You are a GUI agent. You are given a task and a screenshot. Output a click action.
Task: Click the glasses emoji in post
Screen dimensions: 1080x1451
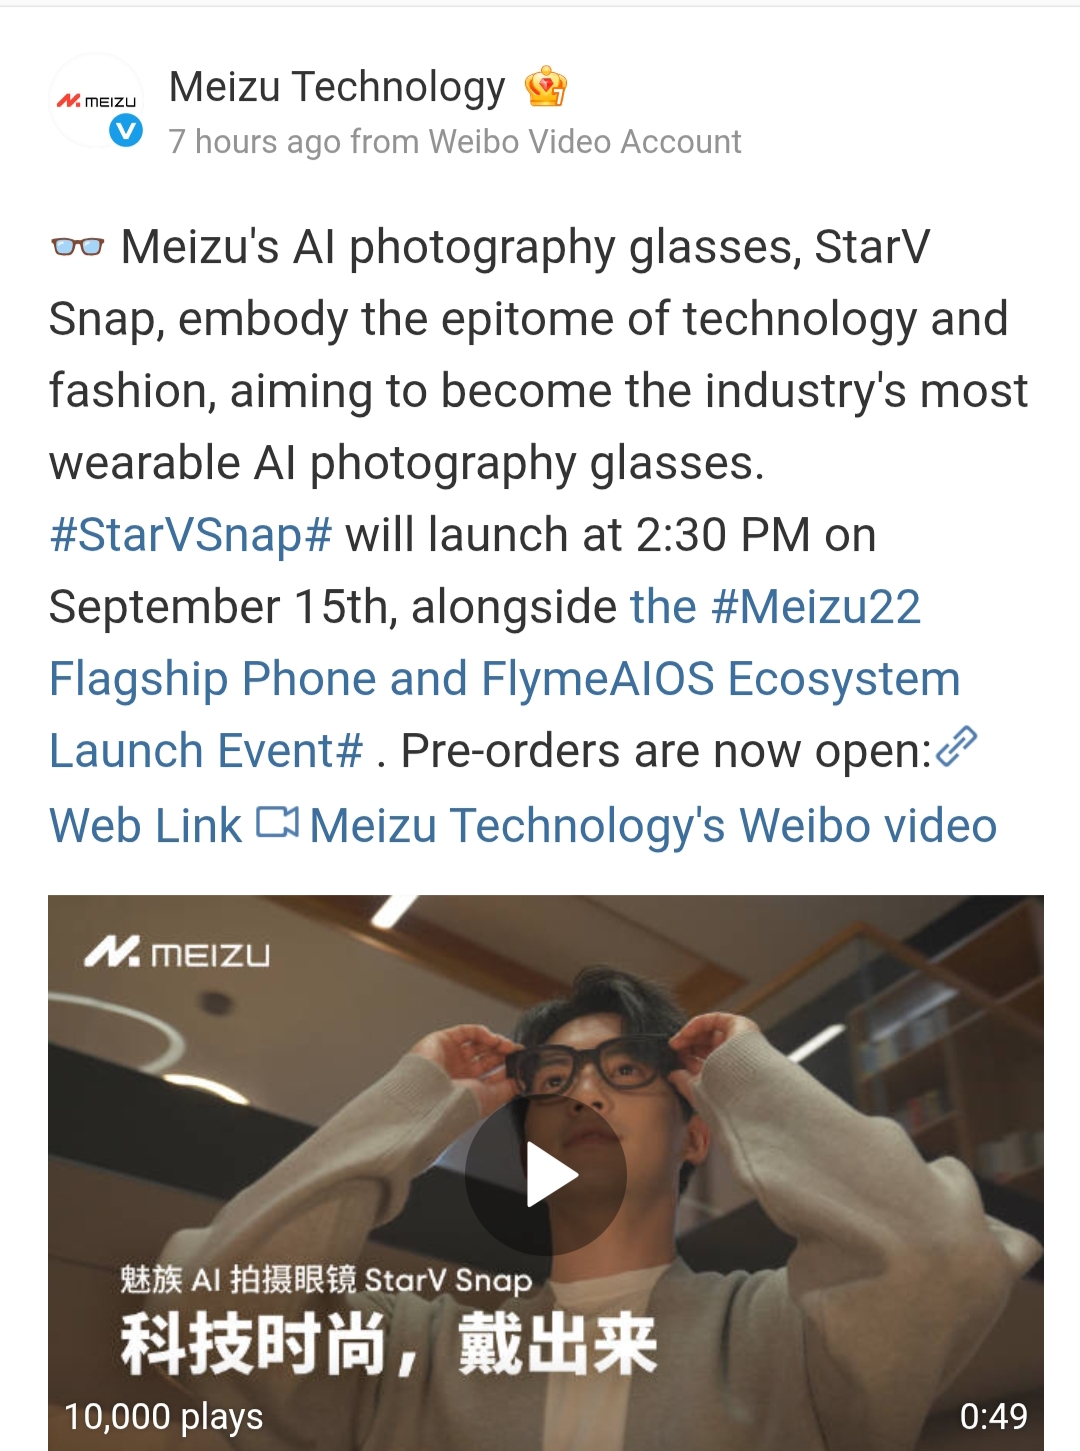coord(77,246)
